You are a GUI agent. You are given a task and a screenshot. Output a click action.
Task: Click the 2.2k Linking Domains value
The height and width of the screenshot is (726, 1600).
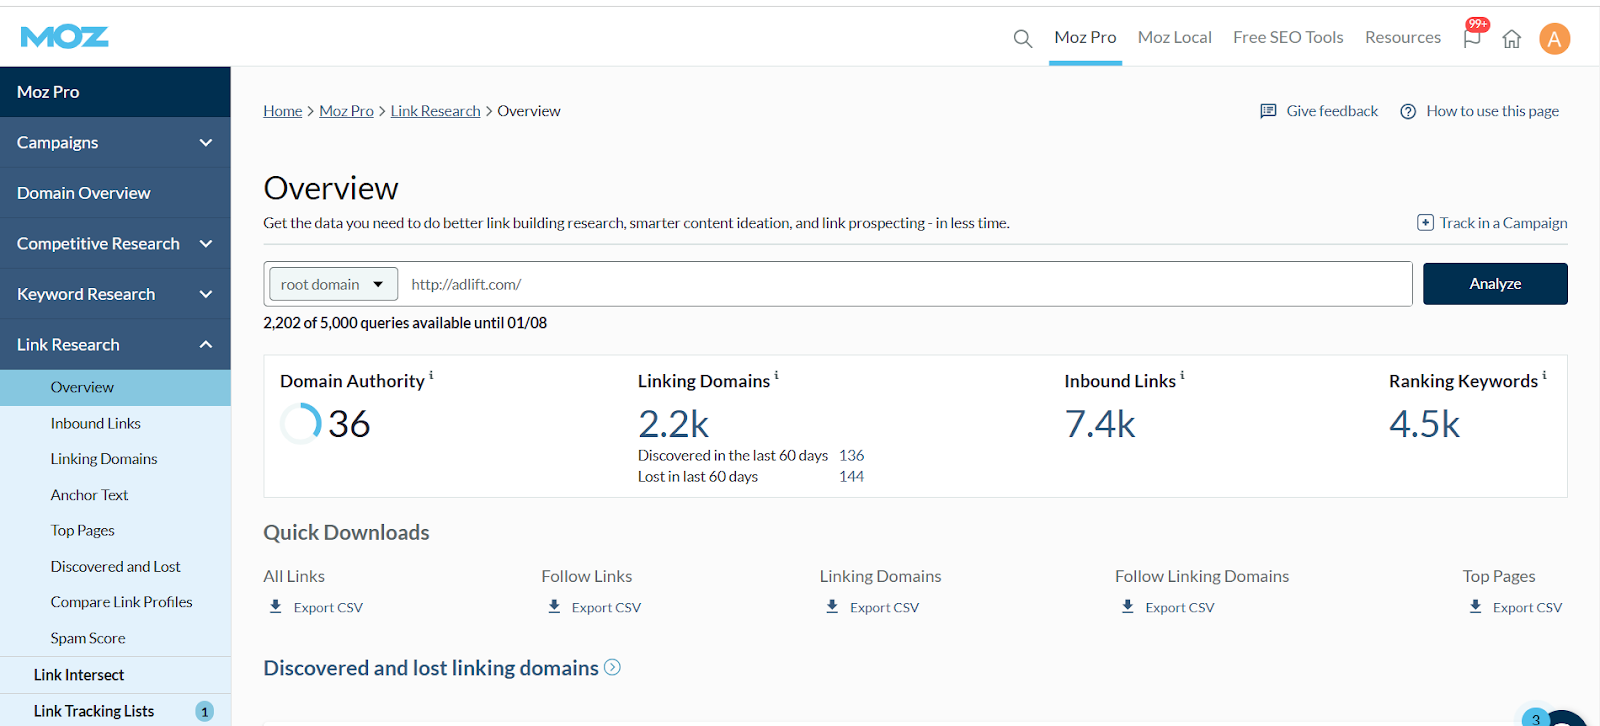click(674, 424)
